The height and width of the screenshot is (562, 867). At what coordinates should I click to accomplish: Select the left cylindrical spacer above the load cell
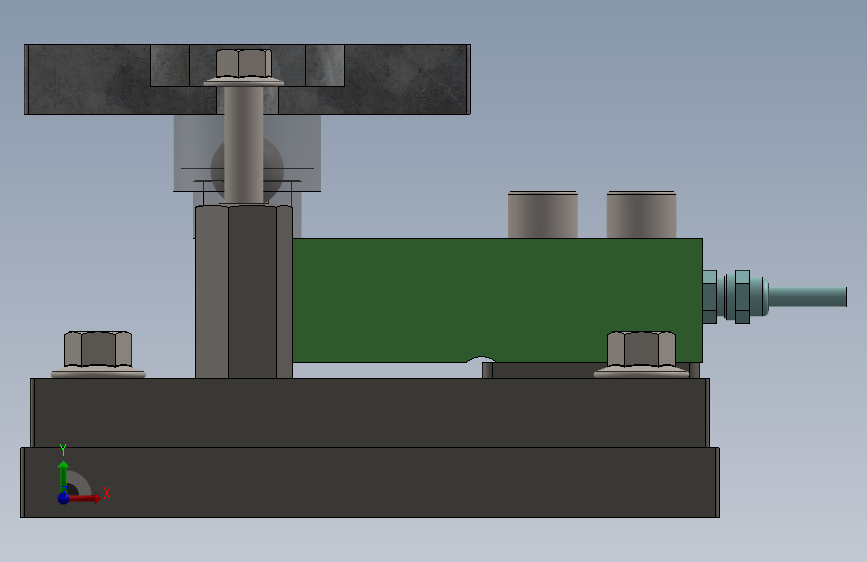tap(543, 215)
